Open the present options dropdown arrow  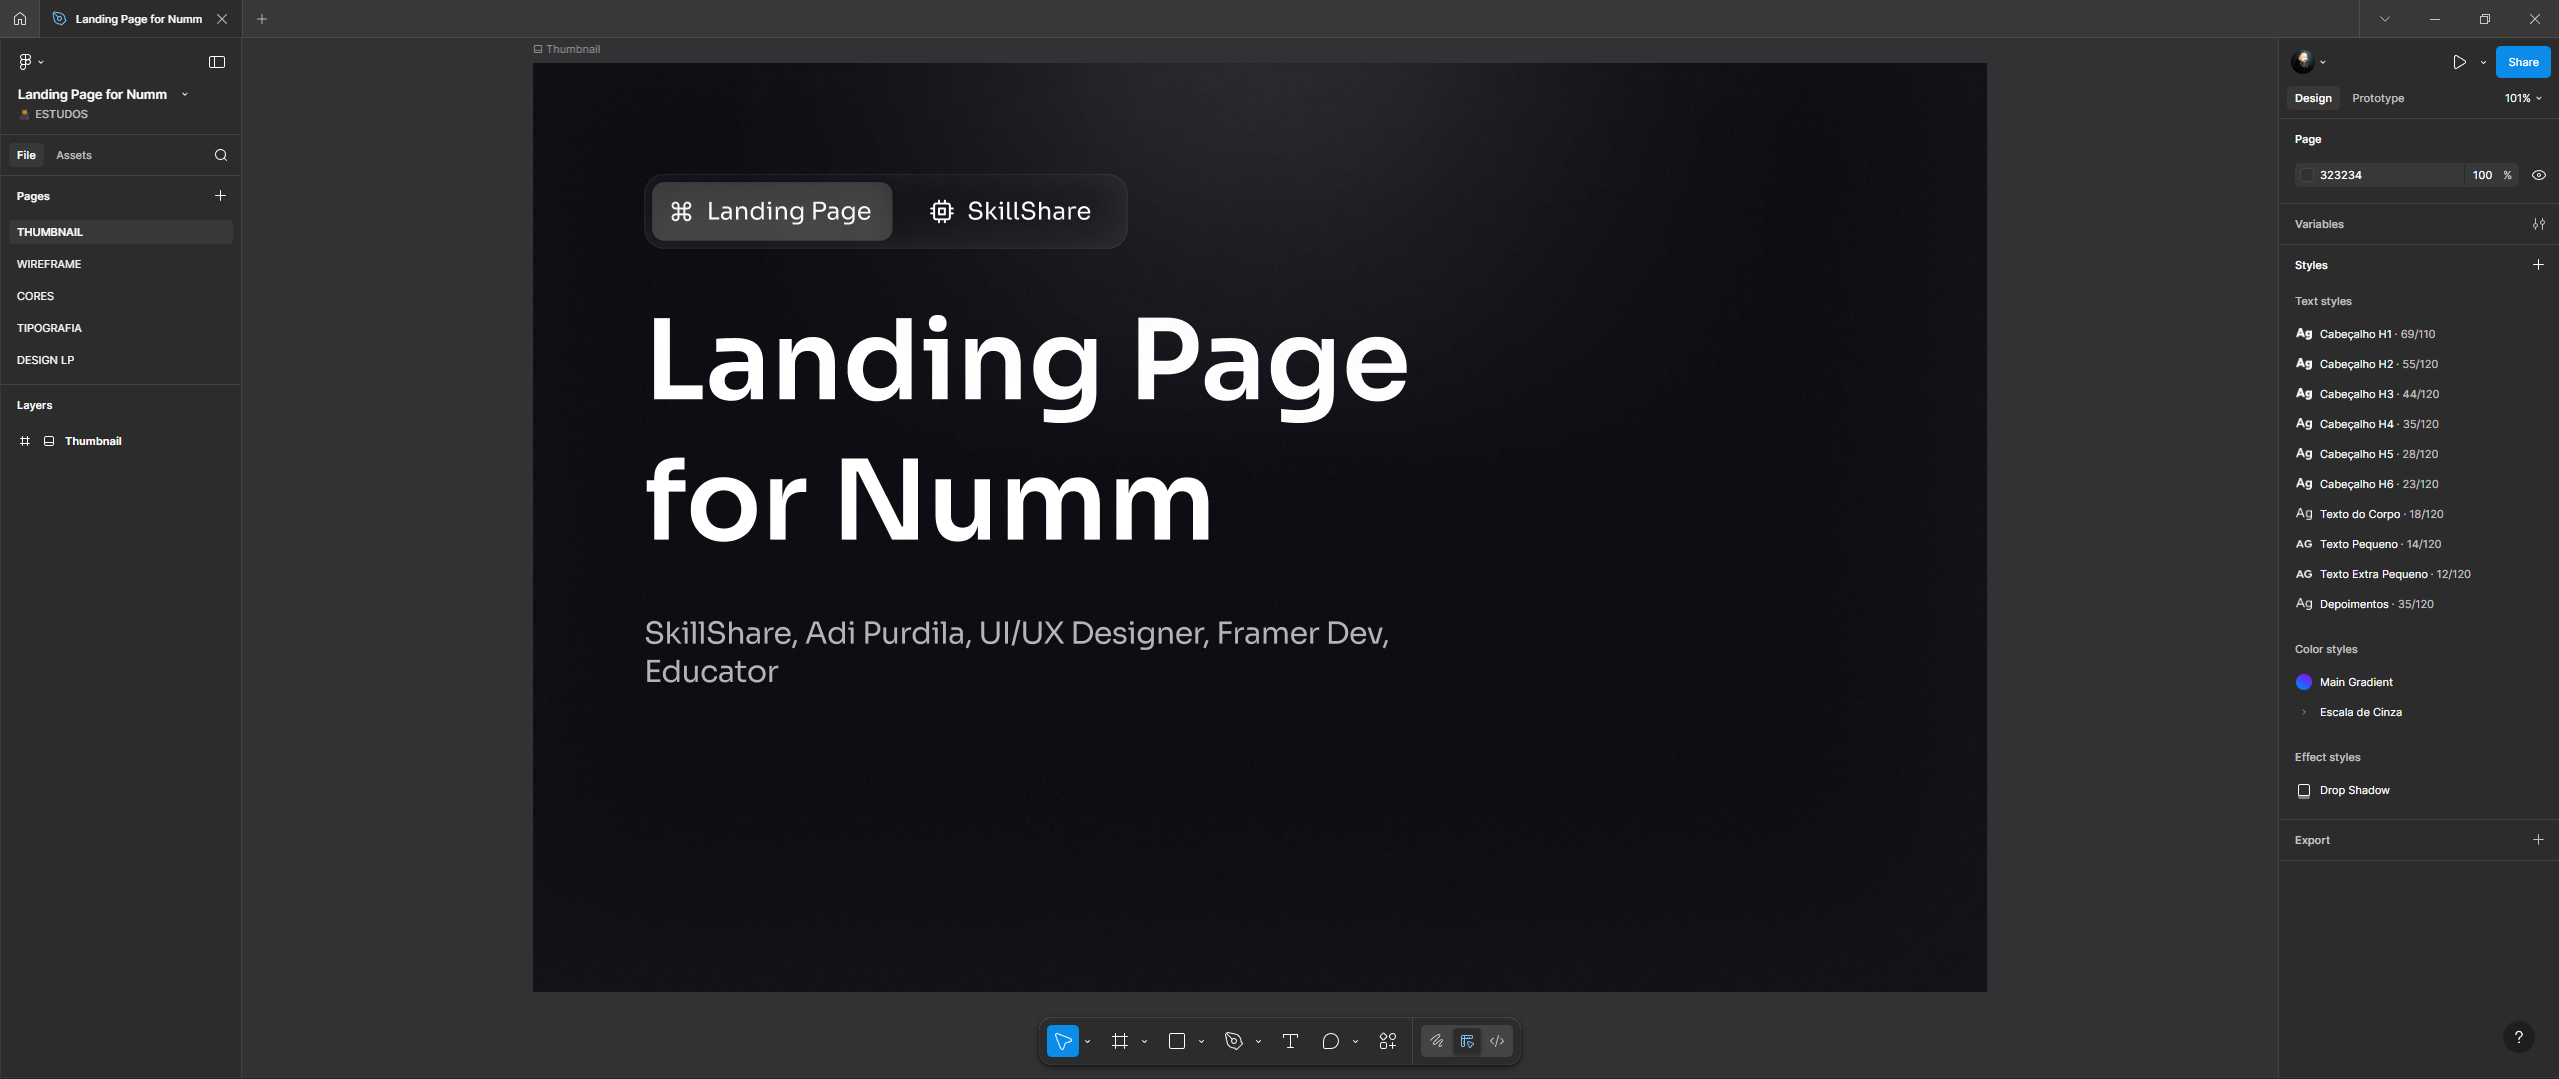[x=2483, y=62]
